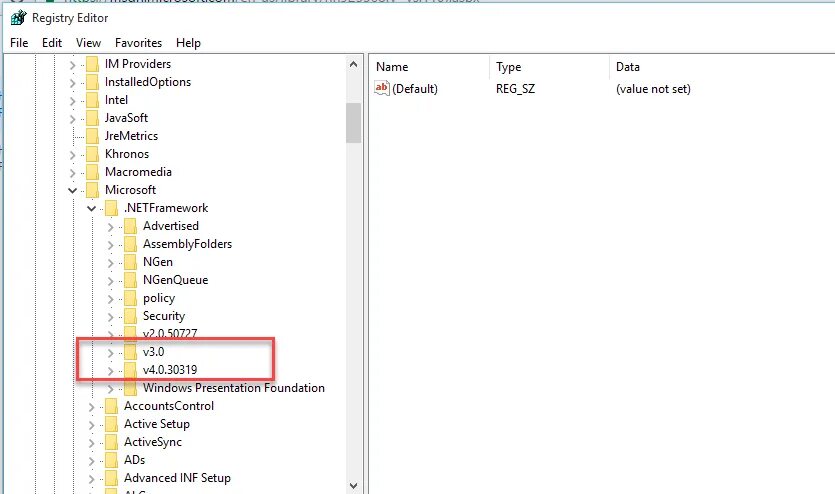Expand the ADs key
Viewport: 835px width, 494px height.
[92, 461]
